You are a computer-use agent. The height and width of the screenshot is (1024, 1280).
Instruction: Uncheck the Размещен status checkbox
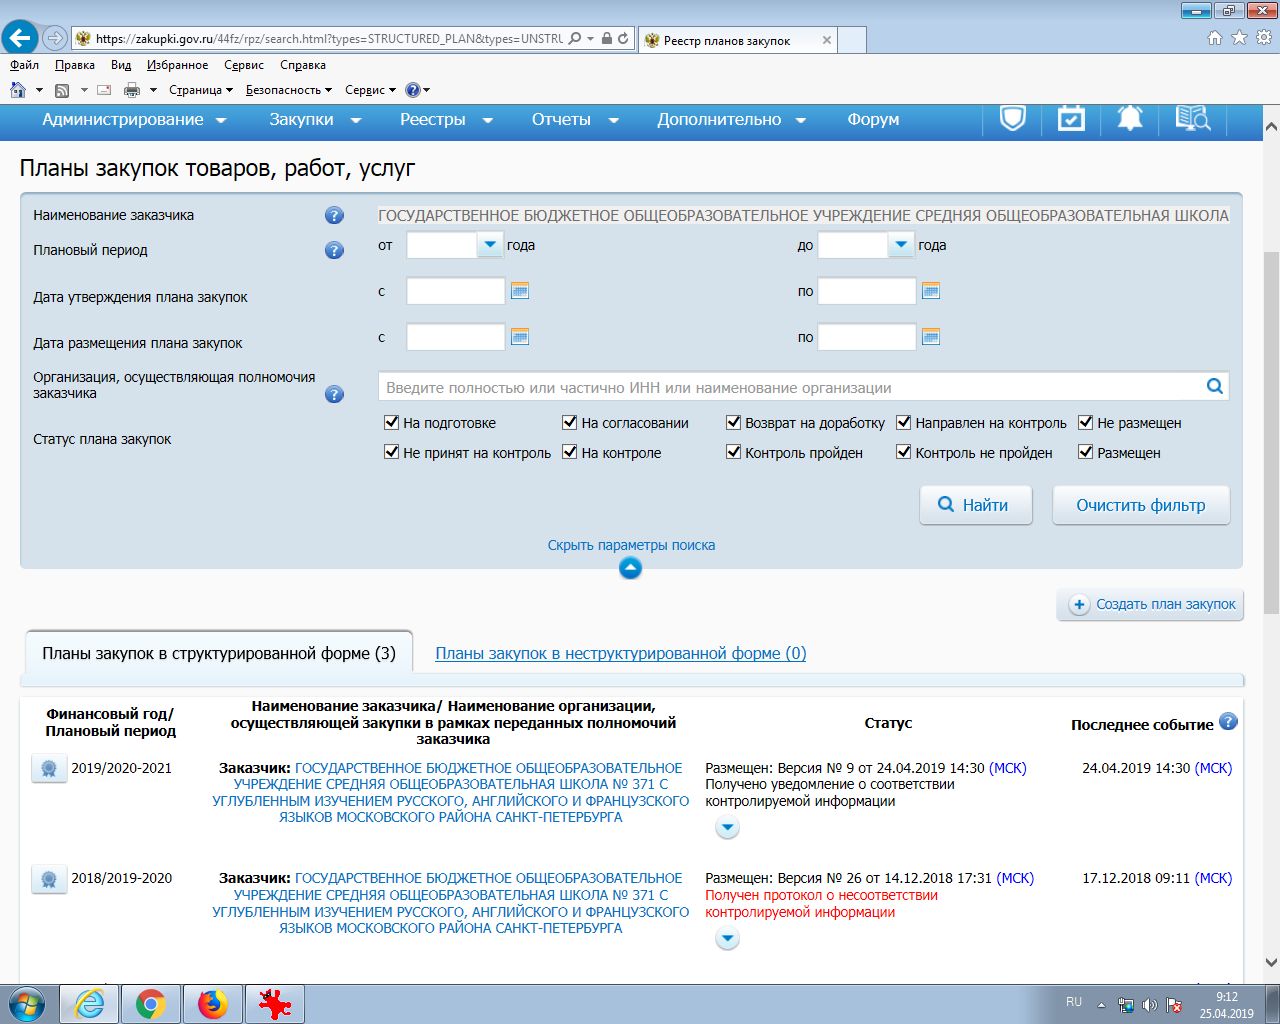point(1086,452)
